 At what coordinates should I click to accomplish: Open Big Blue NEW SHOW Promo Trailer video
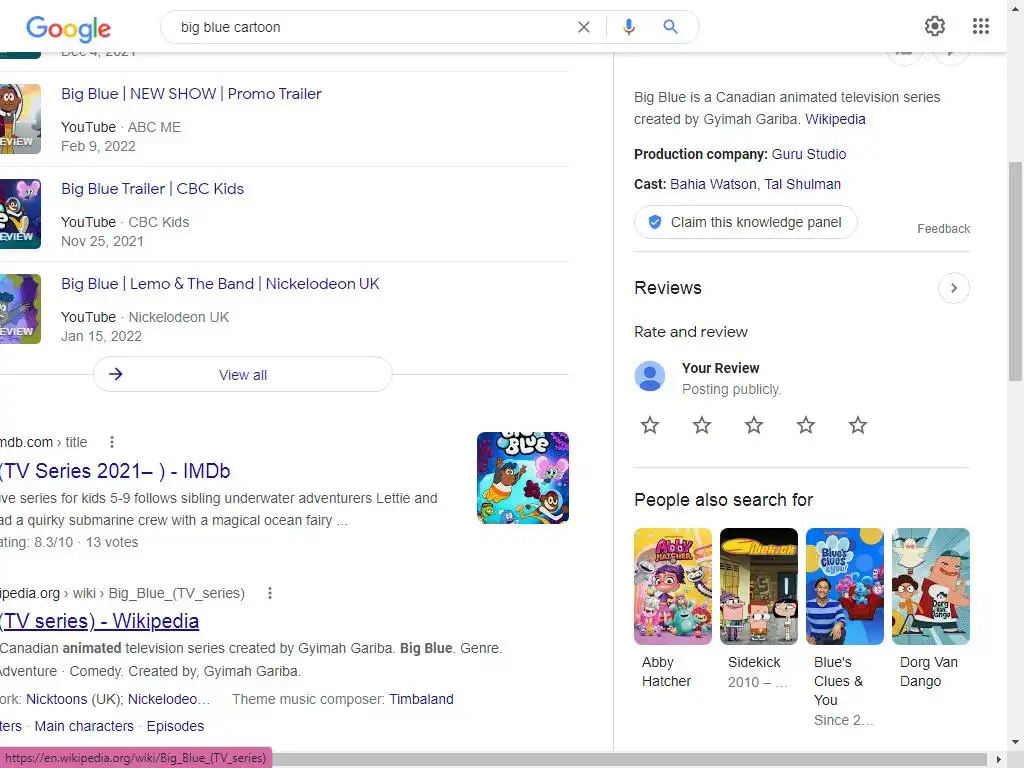(x=191, y=94)
